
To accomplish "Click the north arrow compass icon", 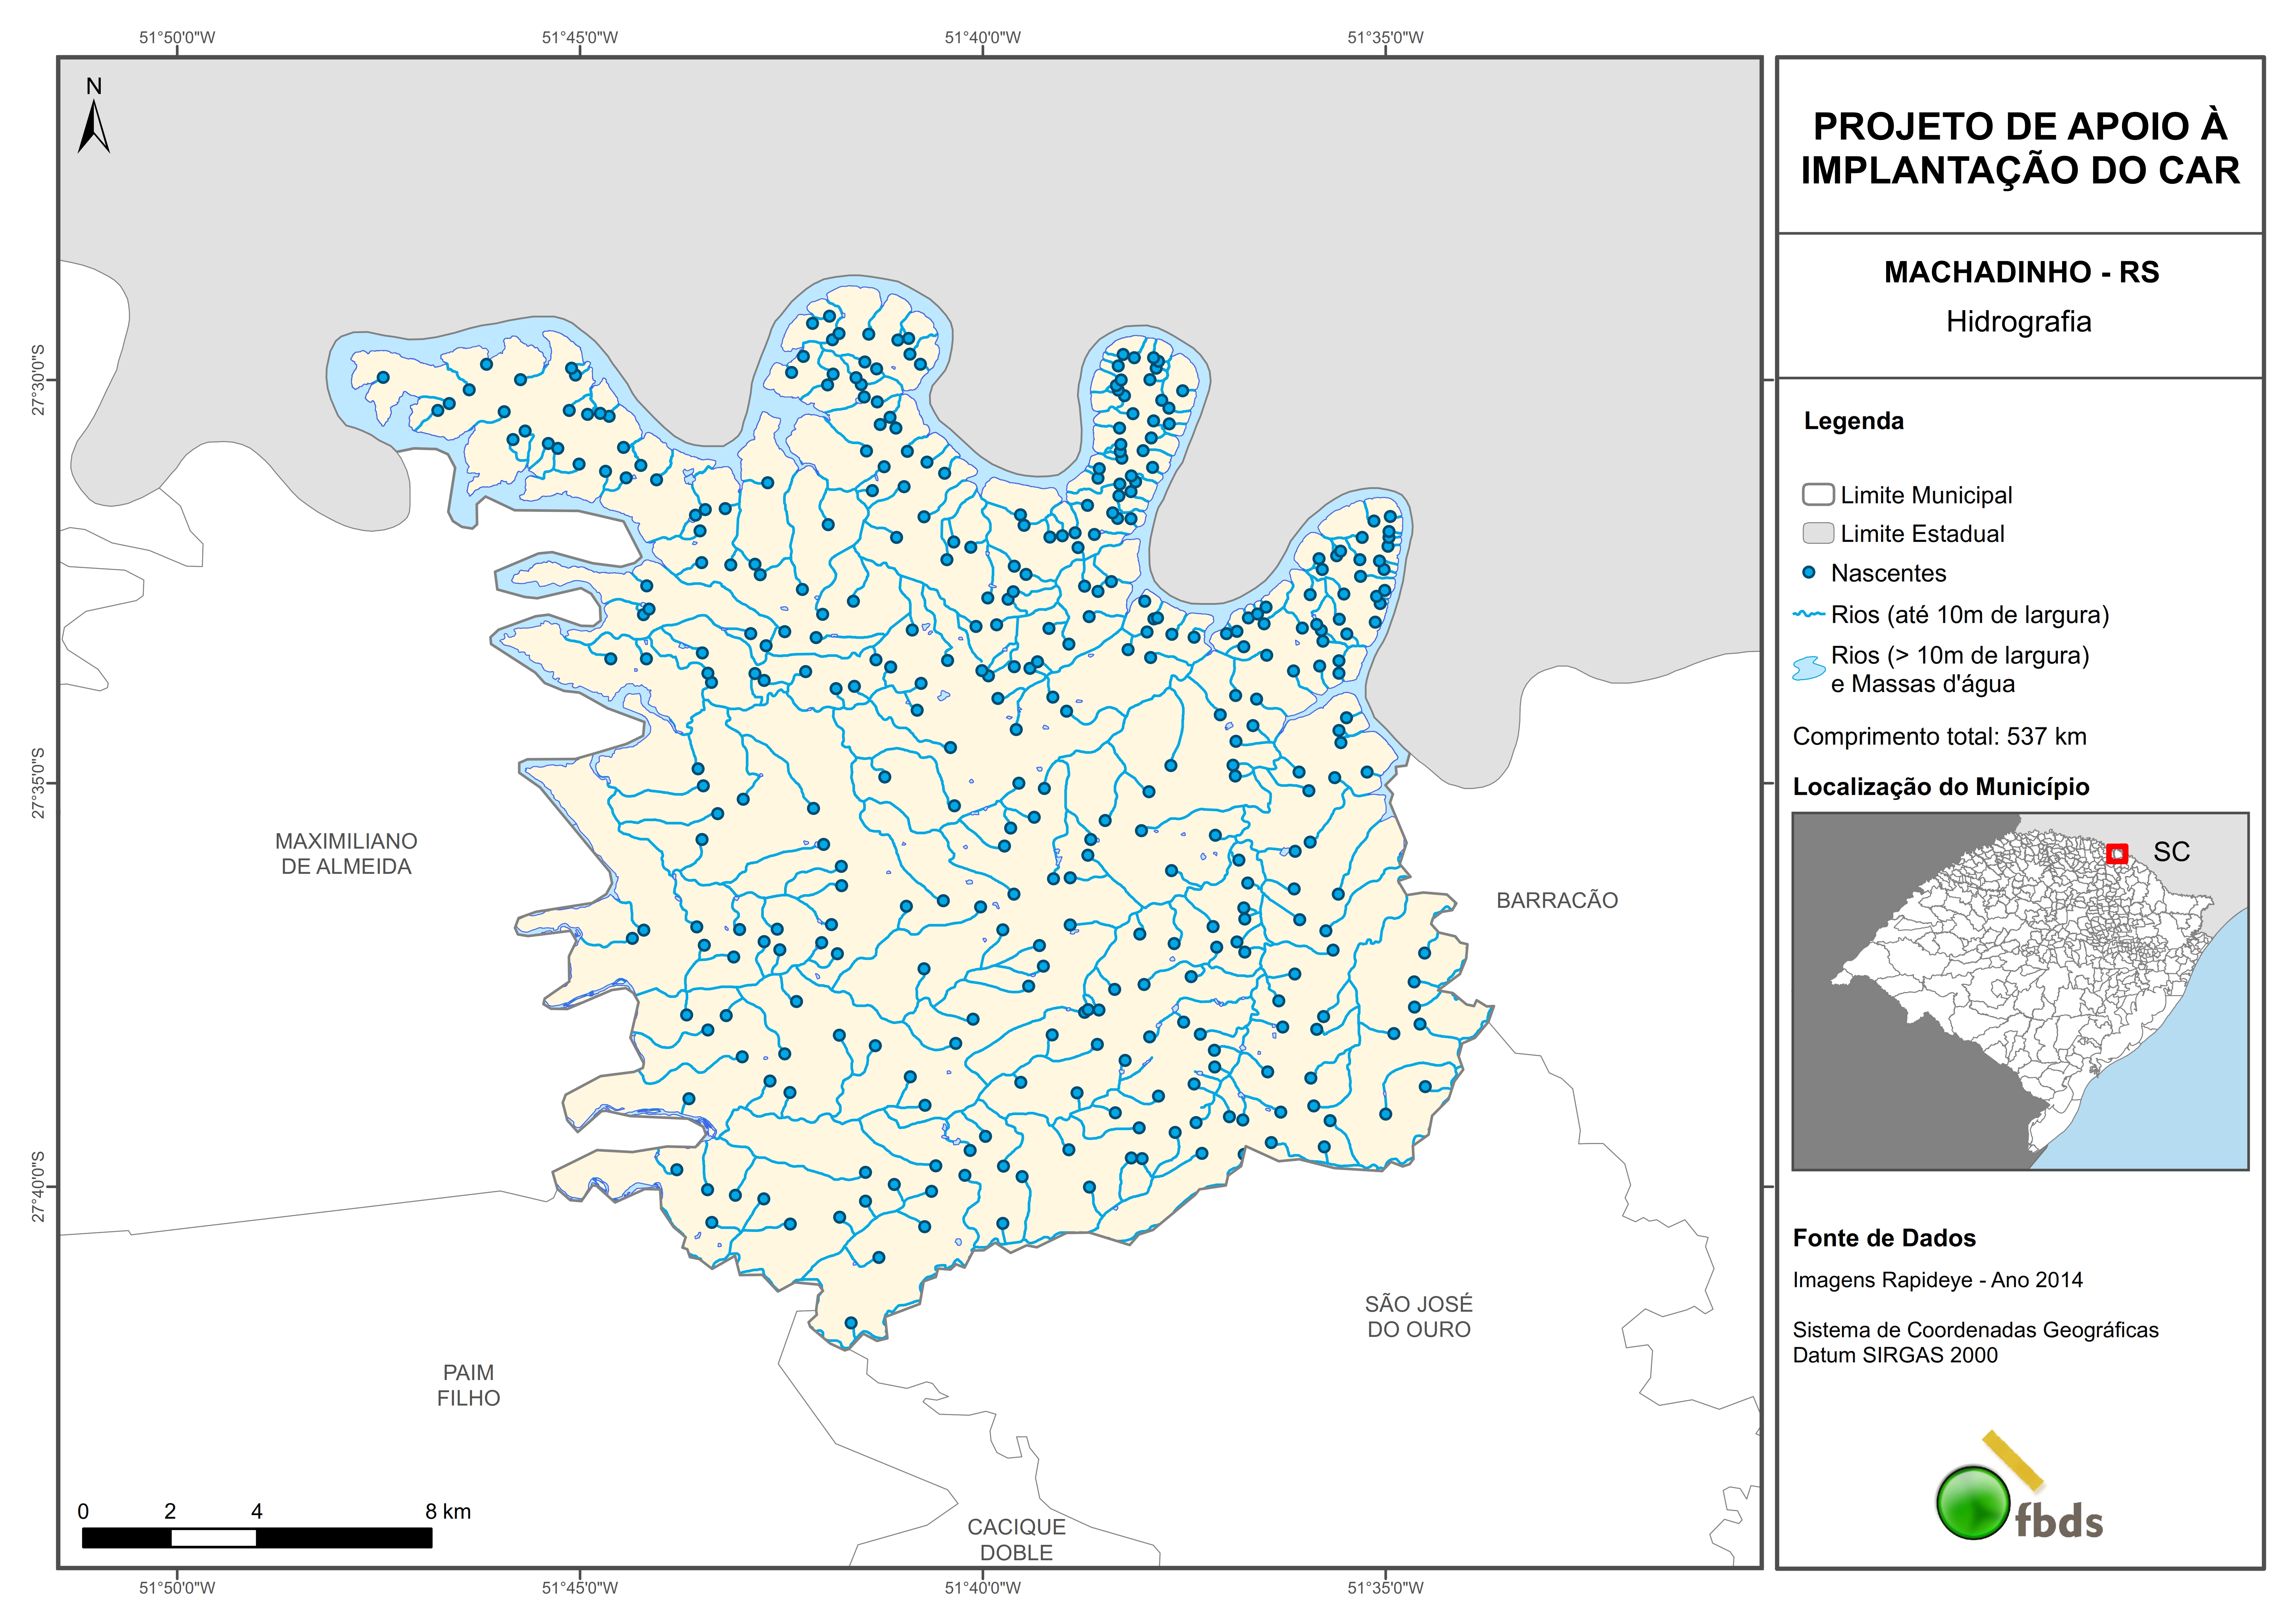I will click(x=94, y=120).
